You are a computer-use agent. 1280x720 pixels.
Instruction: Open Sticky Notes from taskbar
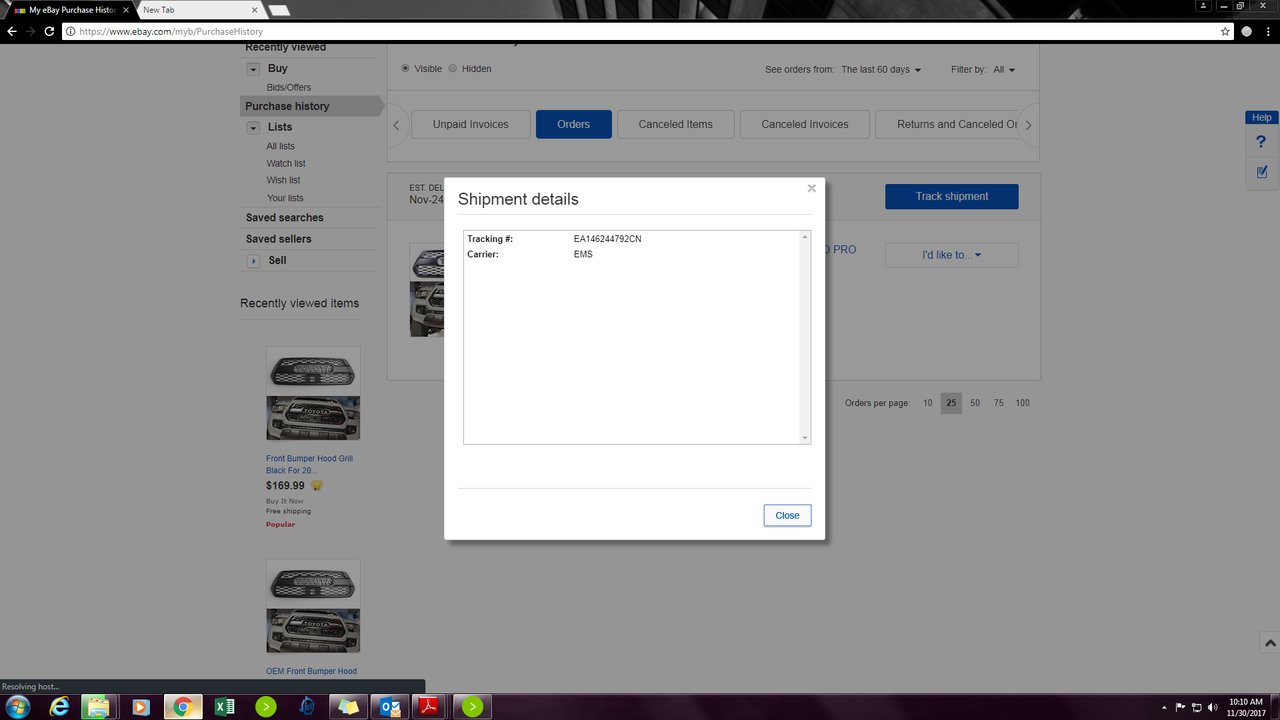point(347,707)
